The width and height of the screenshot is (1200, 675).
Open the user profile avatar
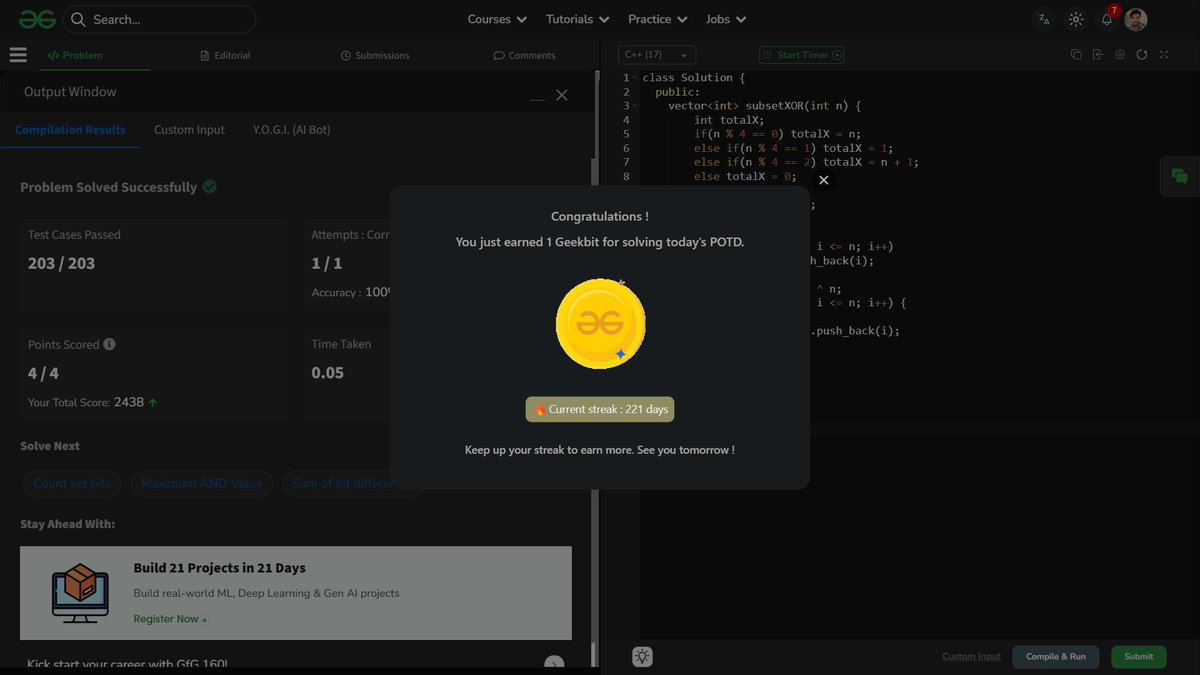click(1136, 19)
